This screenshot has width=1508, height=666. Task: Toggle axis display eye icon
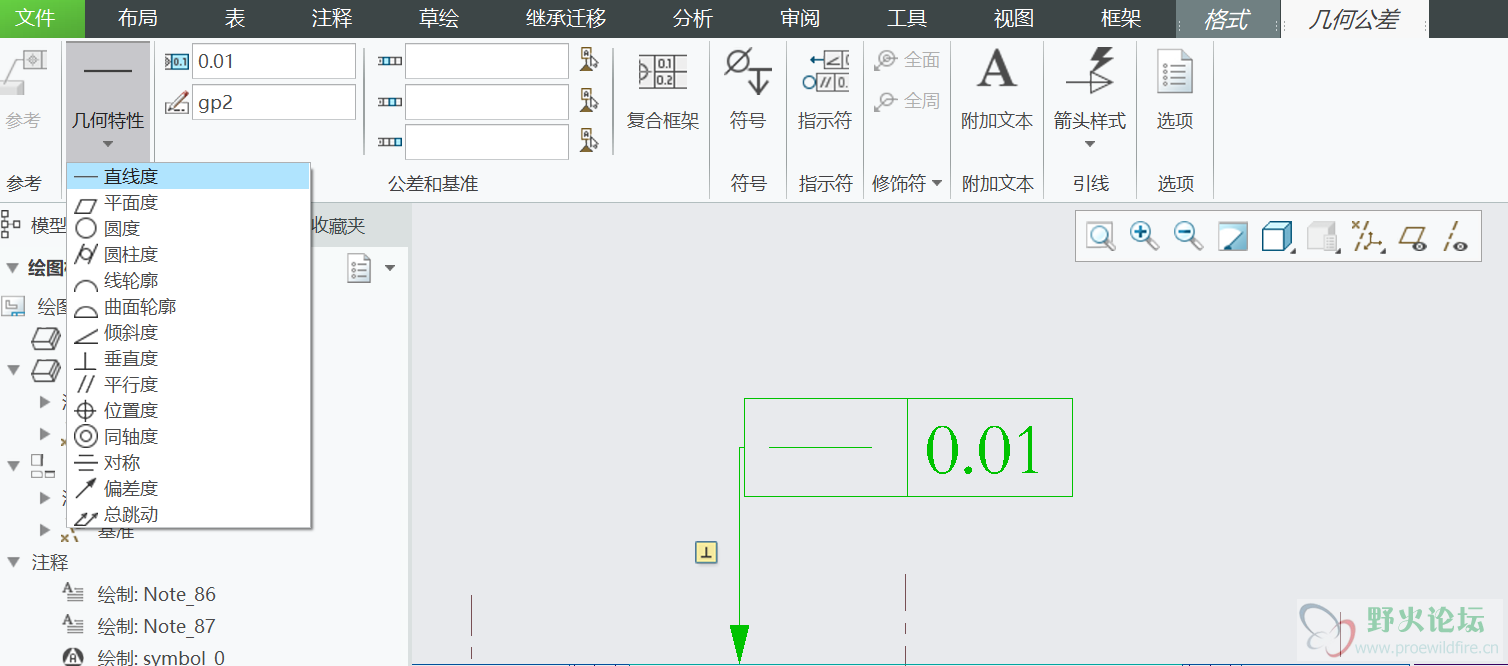click(x=1456, y=237)
